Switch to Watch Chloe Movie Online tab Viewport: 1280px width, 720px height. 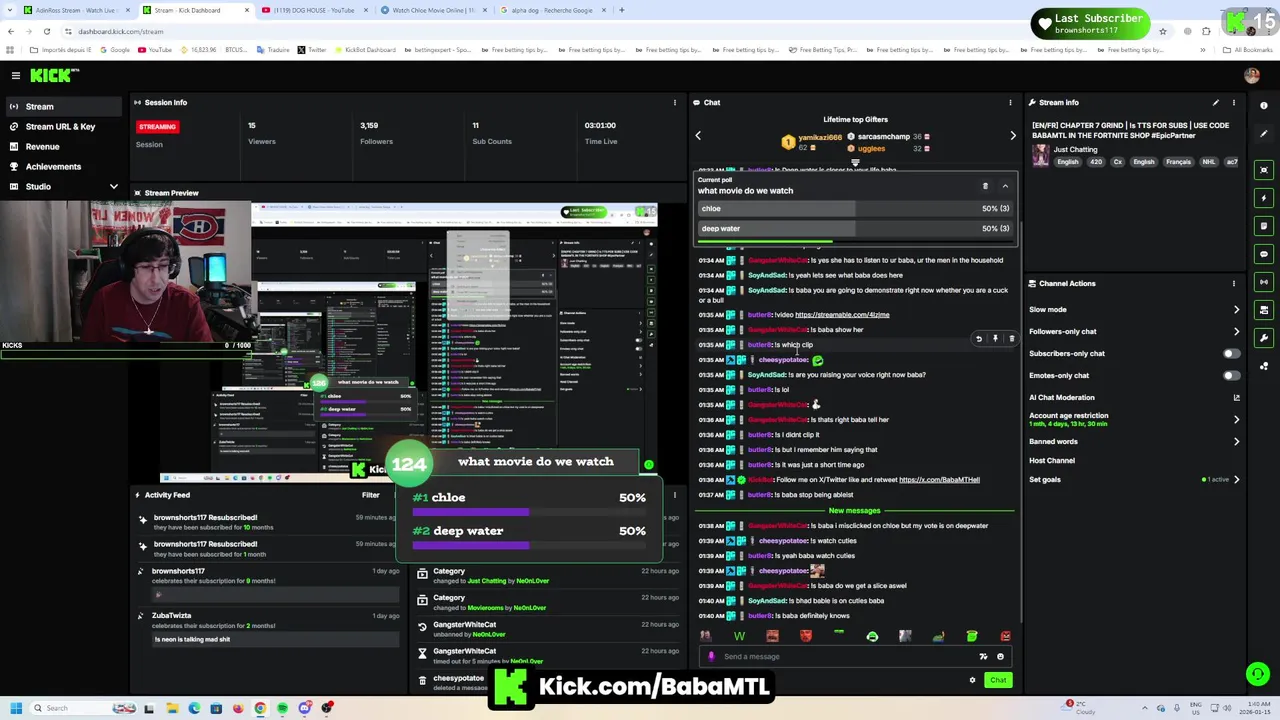click(x=432, y=10)
